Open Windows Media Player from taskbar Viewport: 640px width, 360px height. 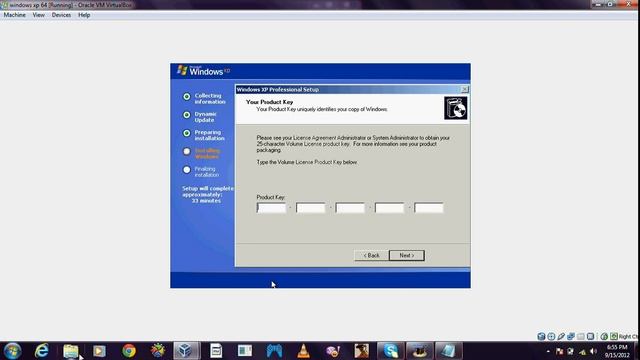(99, 351)
